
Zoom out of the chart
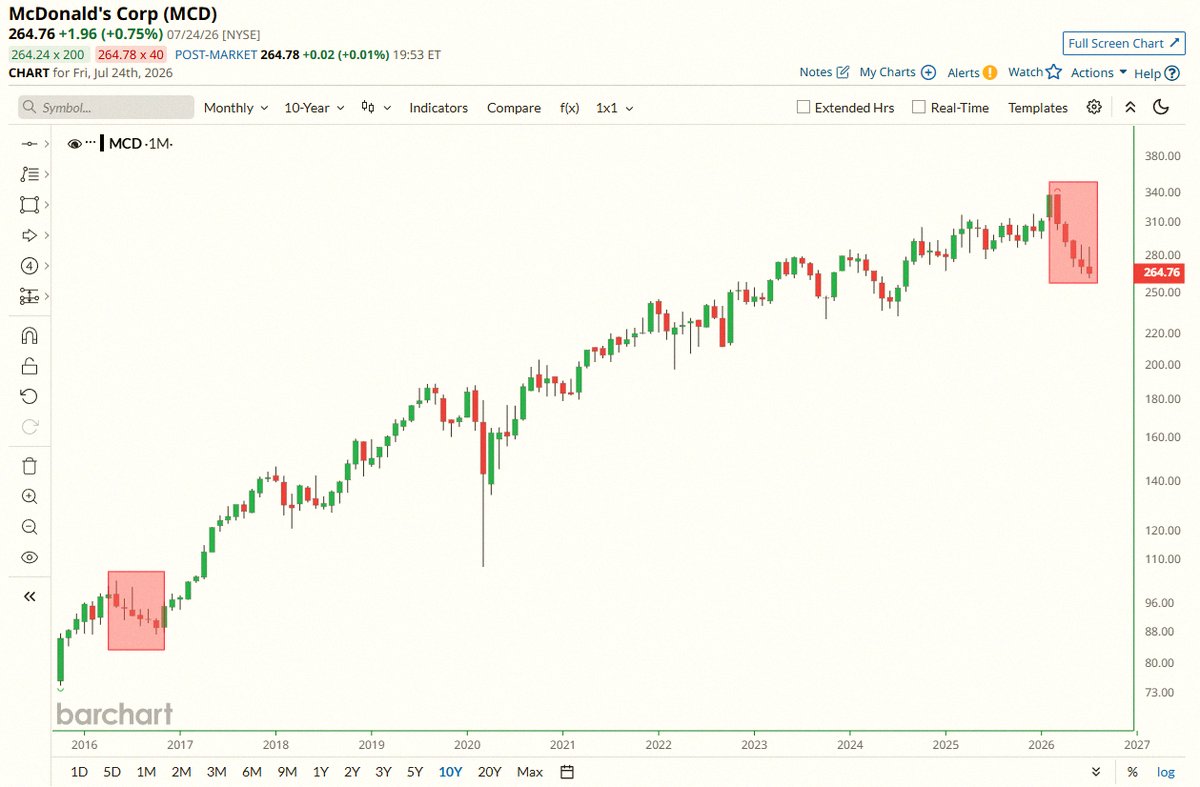pyautogui.click(x=29, y=527)
